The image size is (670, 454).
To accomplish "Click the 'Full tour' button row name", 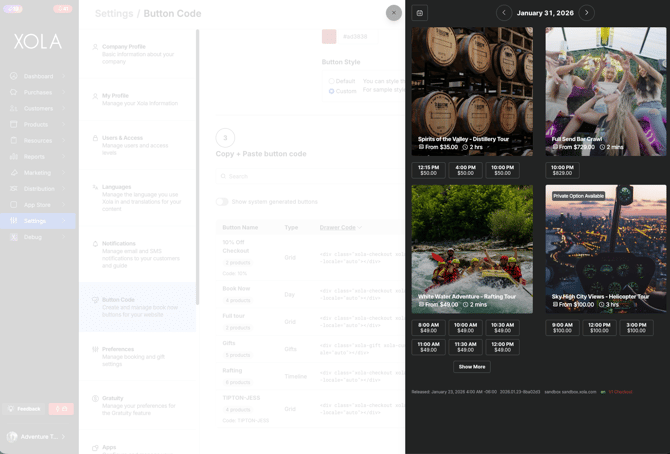I will pyautogui.click(x=233, y=316).
